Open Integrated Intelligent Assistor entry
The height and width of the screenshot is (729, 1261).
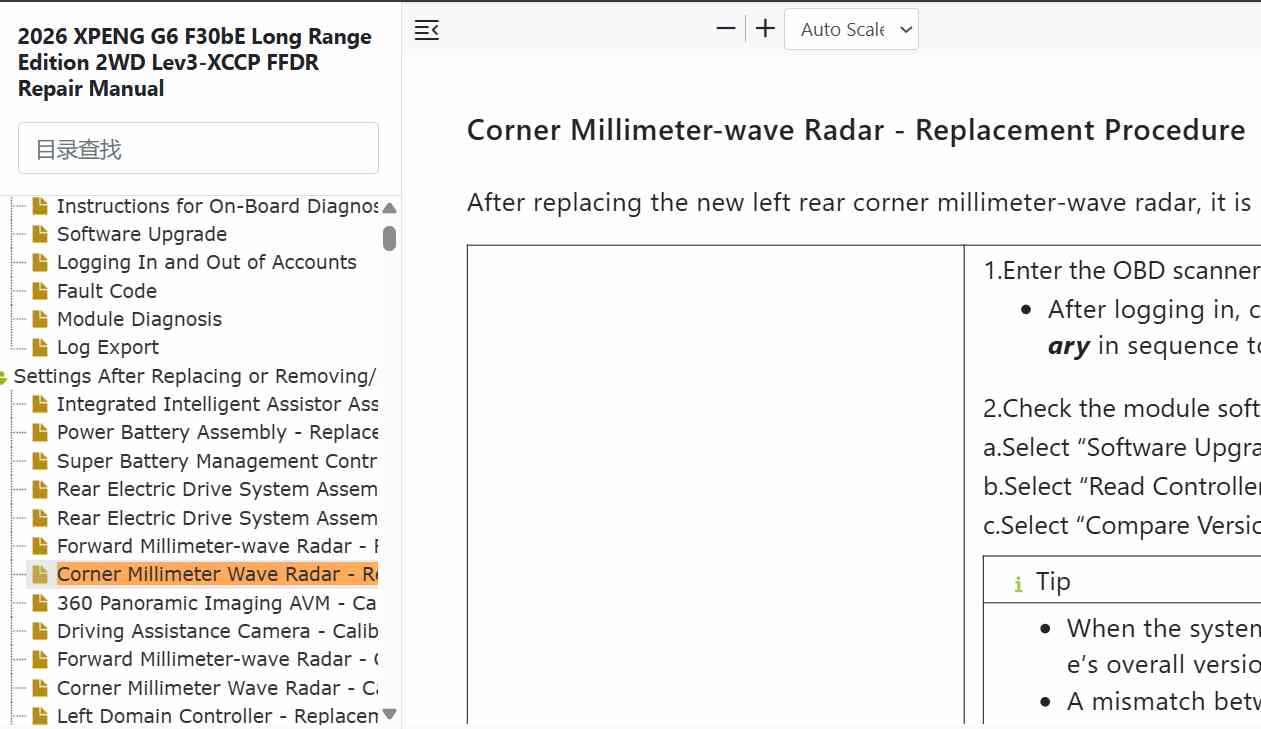[217, 404]
